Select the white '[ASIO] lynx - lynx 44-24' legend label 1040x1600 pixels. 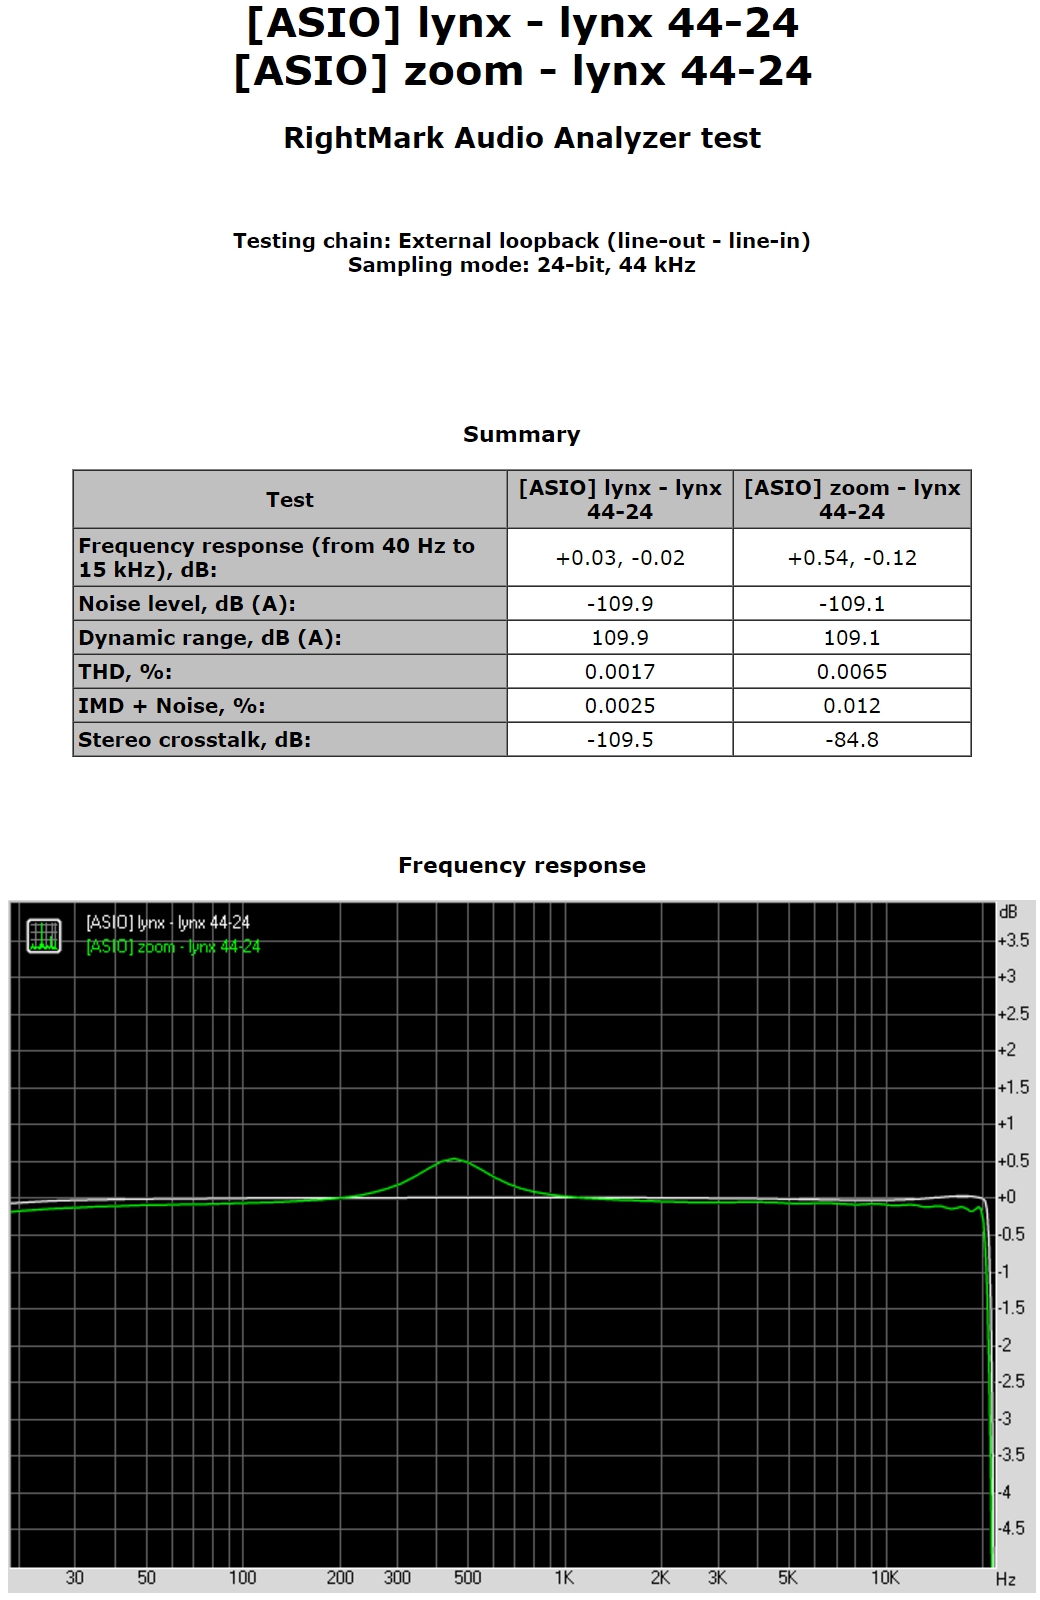[x=168, y=922]
